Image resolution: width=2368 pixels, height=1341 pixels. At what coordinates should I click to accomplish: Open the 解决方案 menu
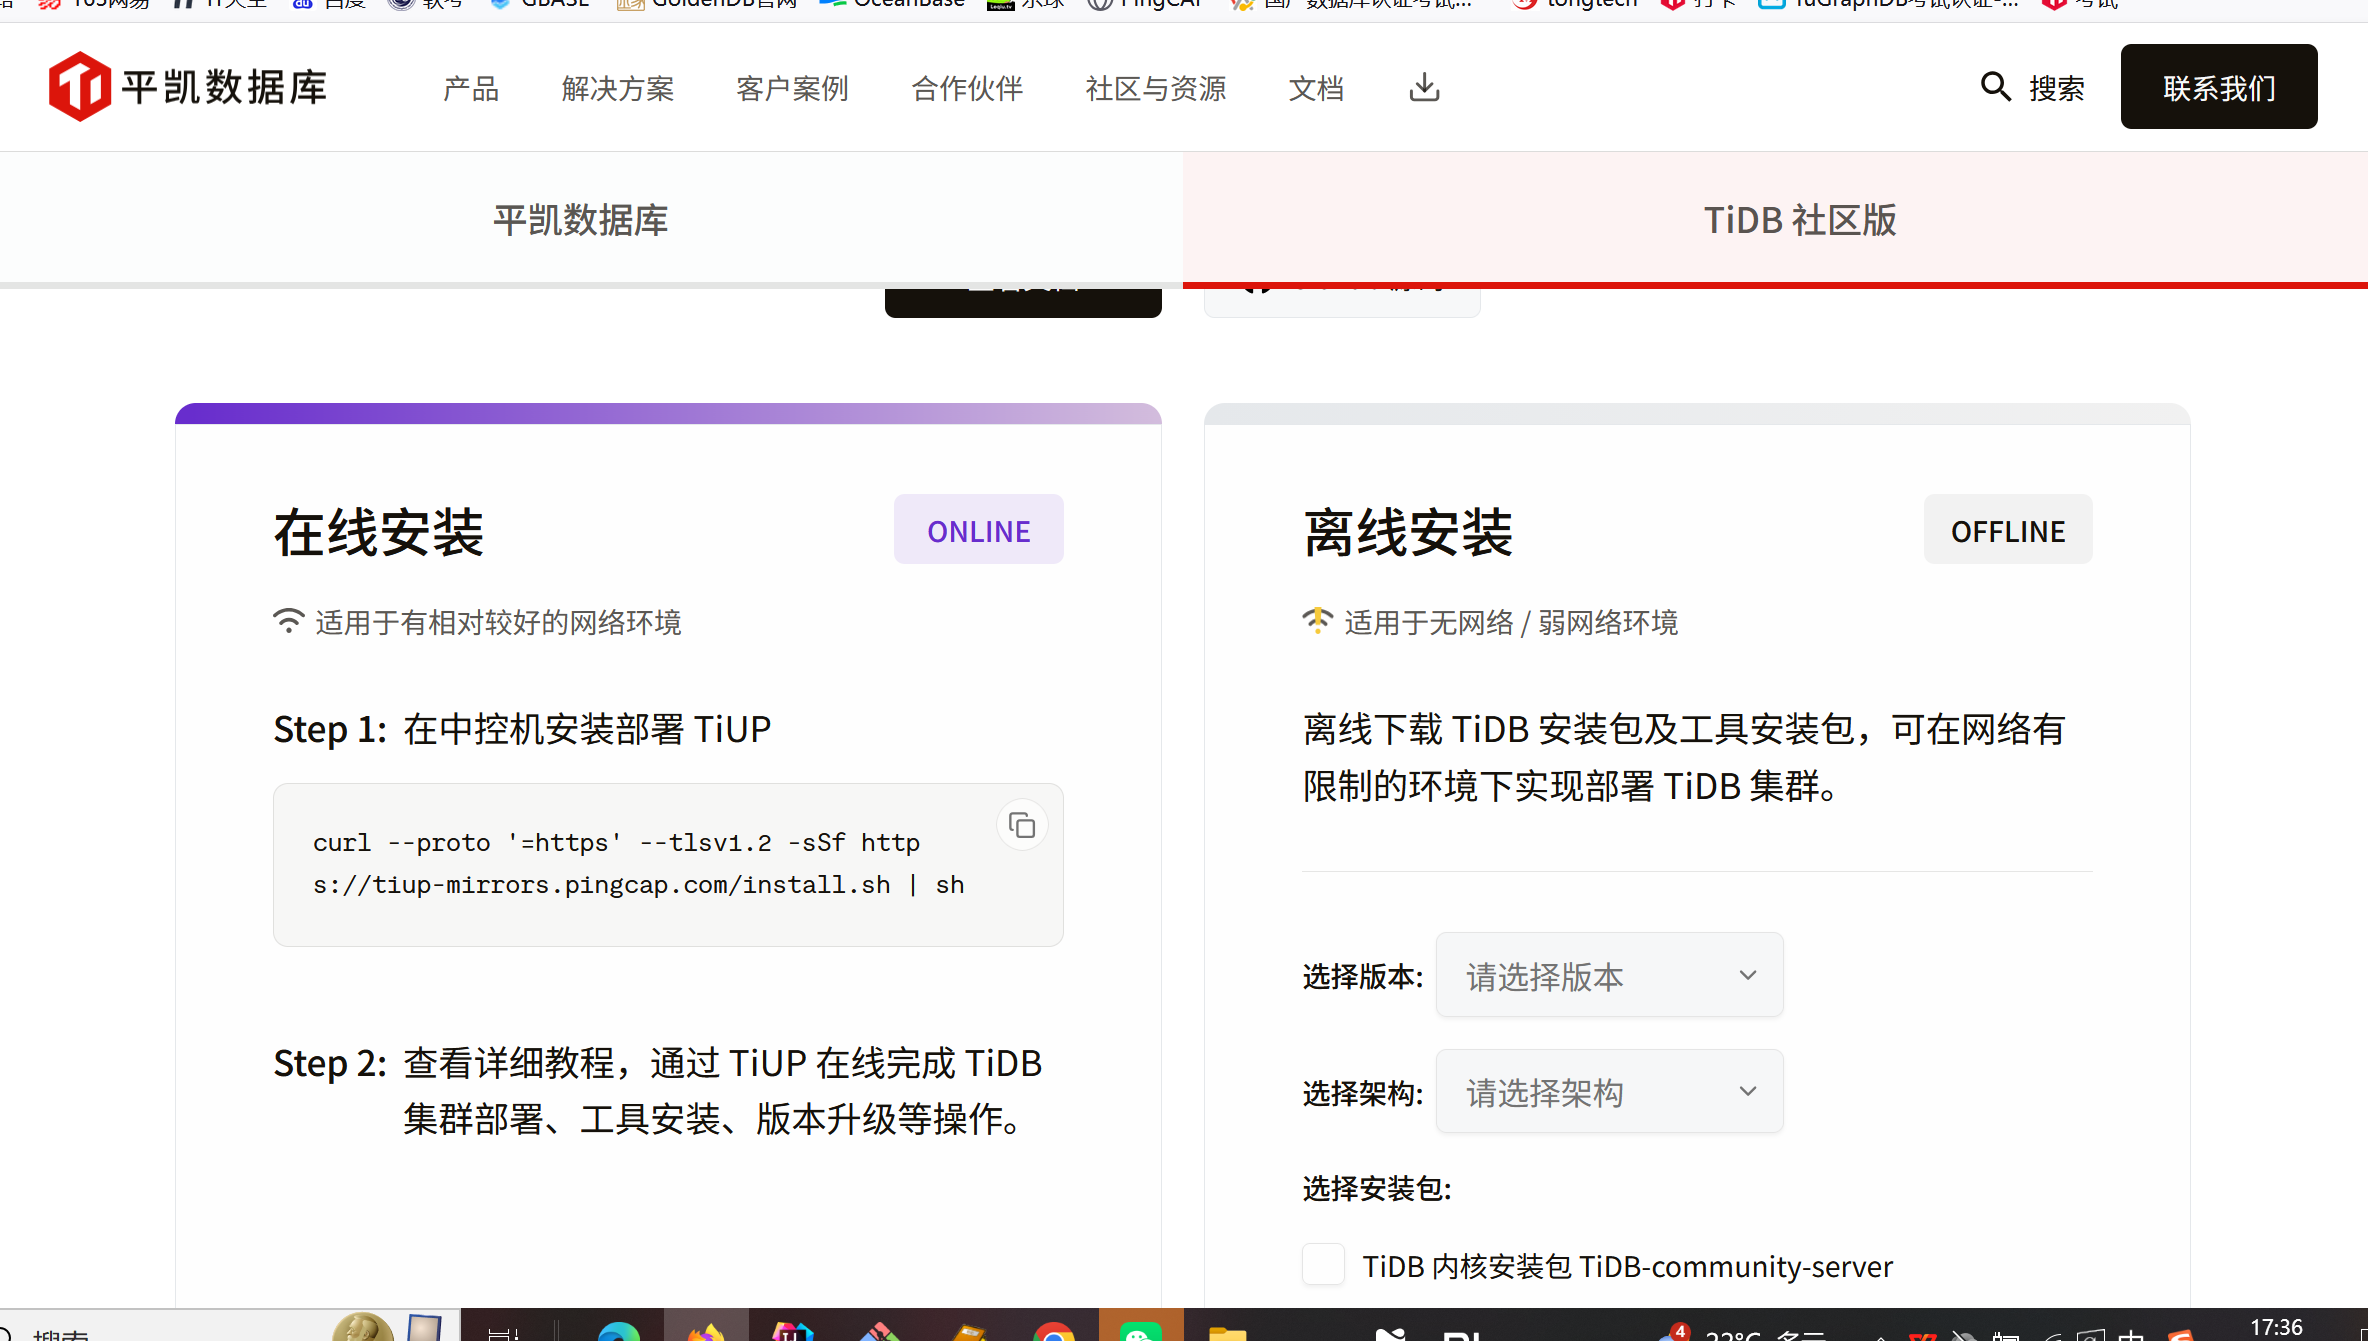point(618,88)
